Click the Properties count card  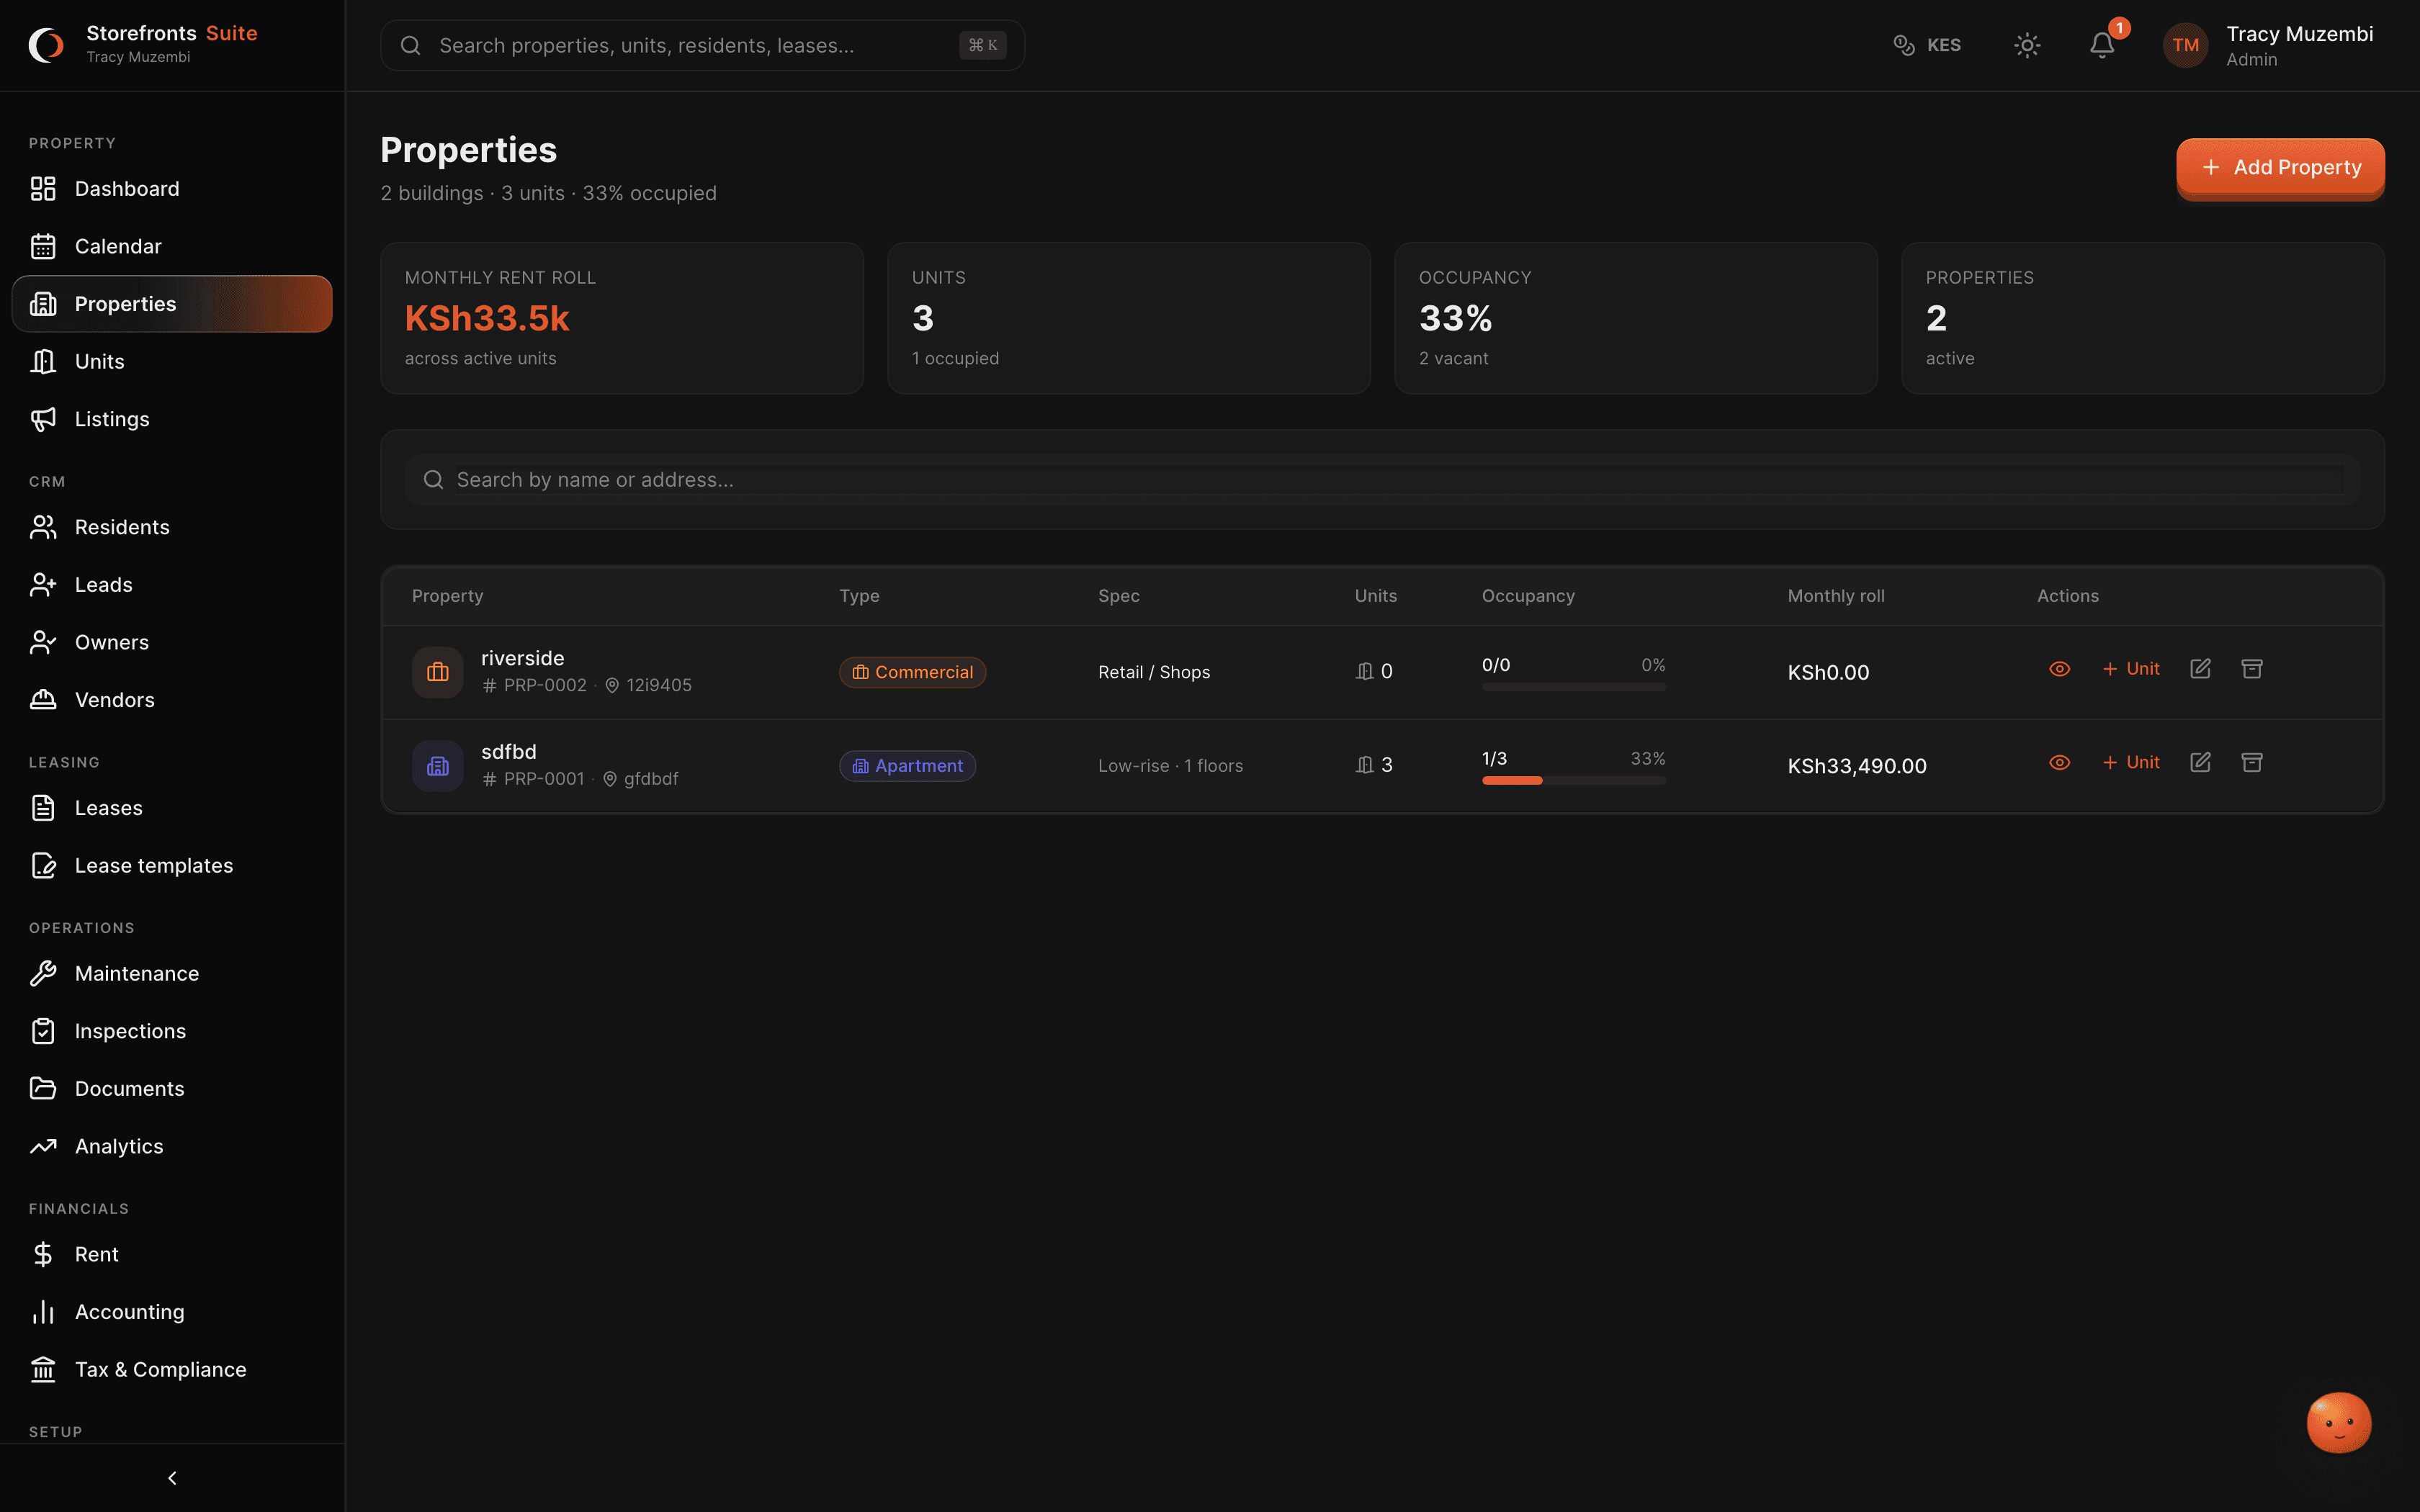tap(2142, 318)
